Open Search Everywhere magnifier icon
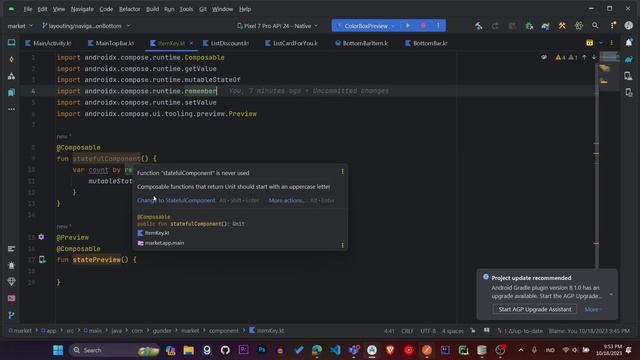 595,26
